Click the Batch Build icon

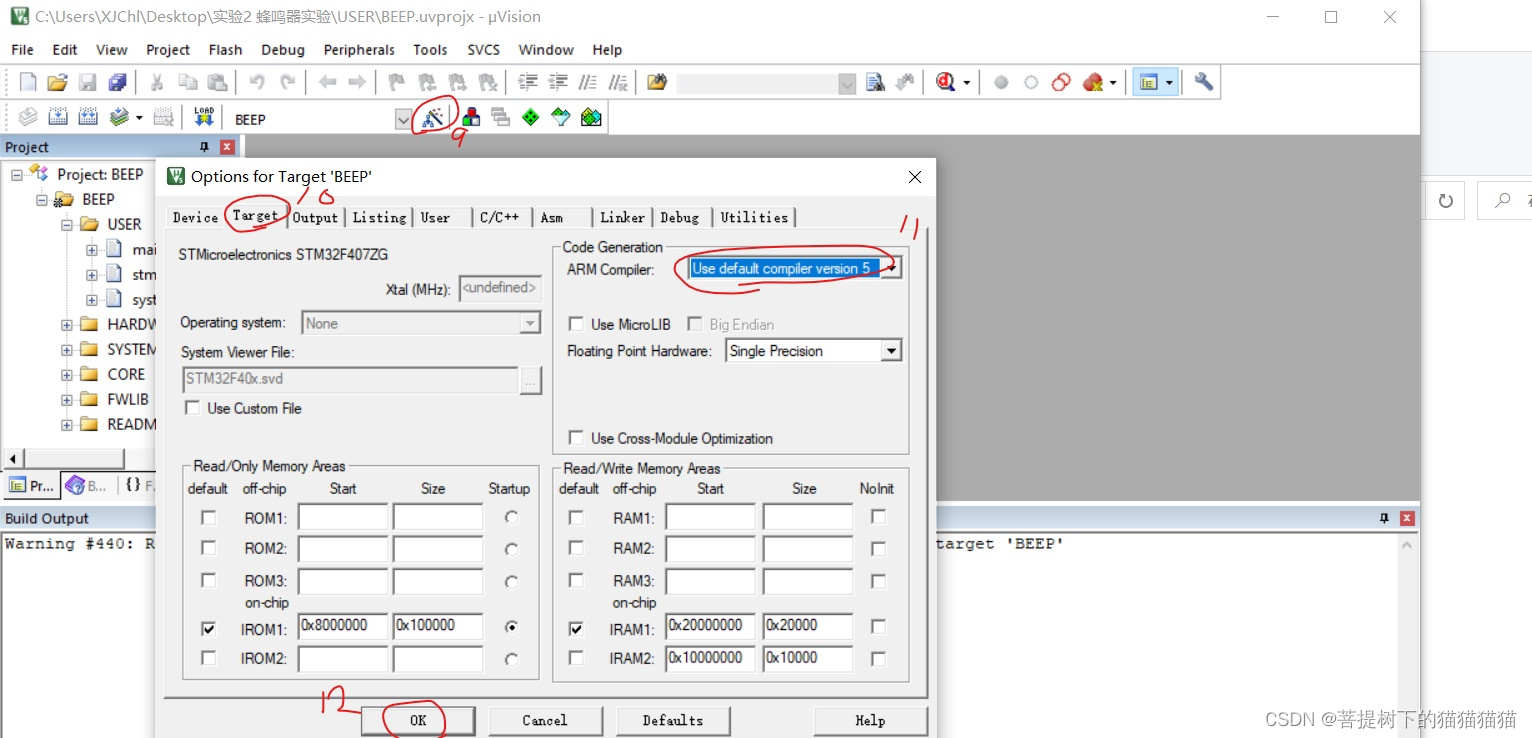tap(119, 117)
